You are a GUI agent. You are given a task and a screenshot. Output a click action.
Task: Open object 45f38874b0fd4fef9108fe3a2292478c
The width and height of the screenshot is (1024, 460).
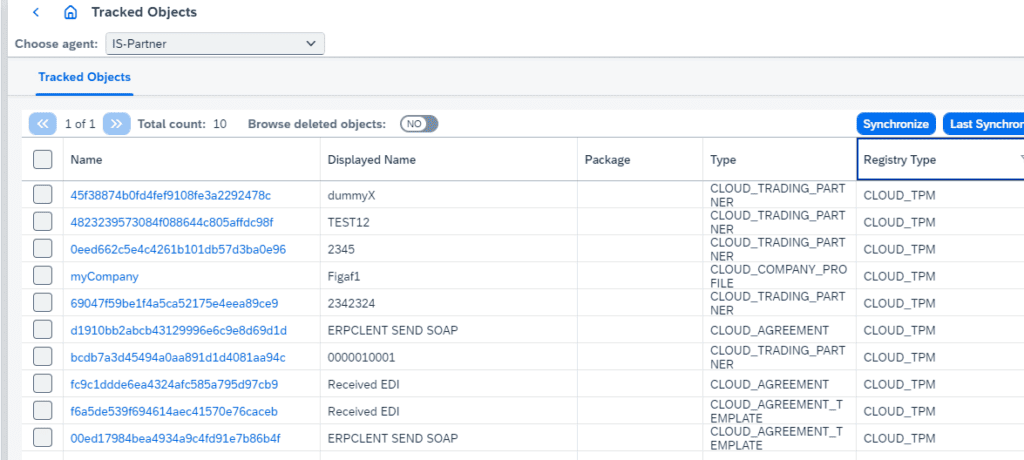pyautogui.click(x=170, y=195)
